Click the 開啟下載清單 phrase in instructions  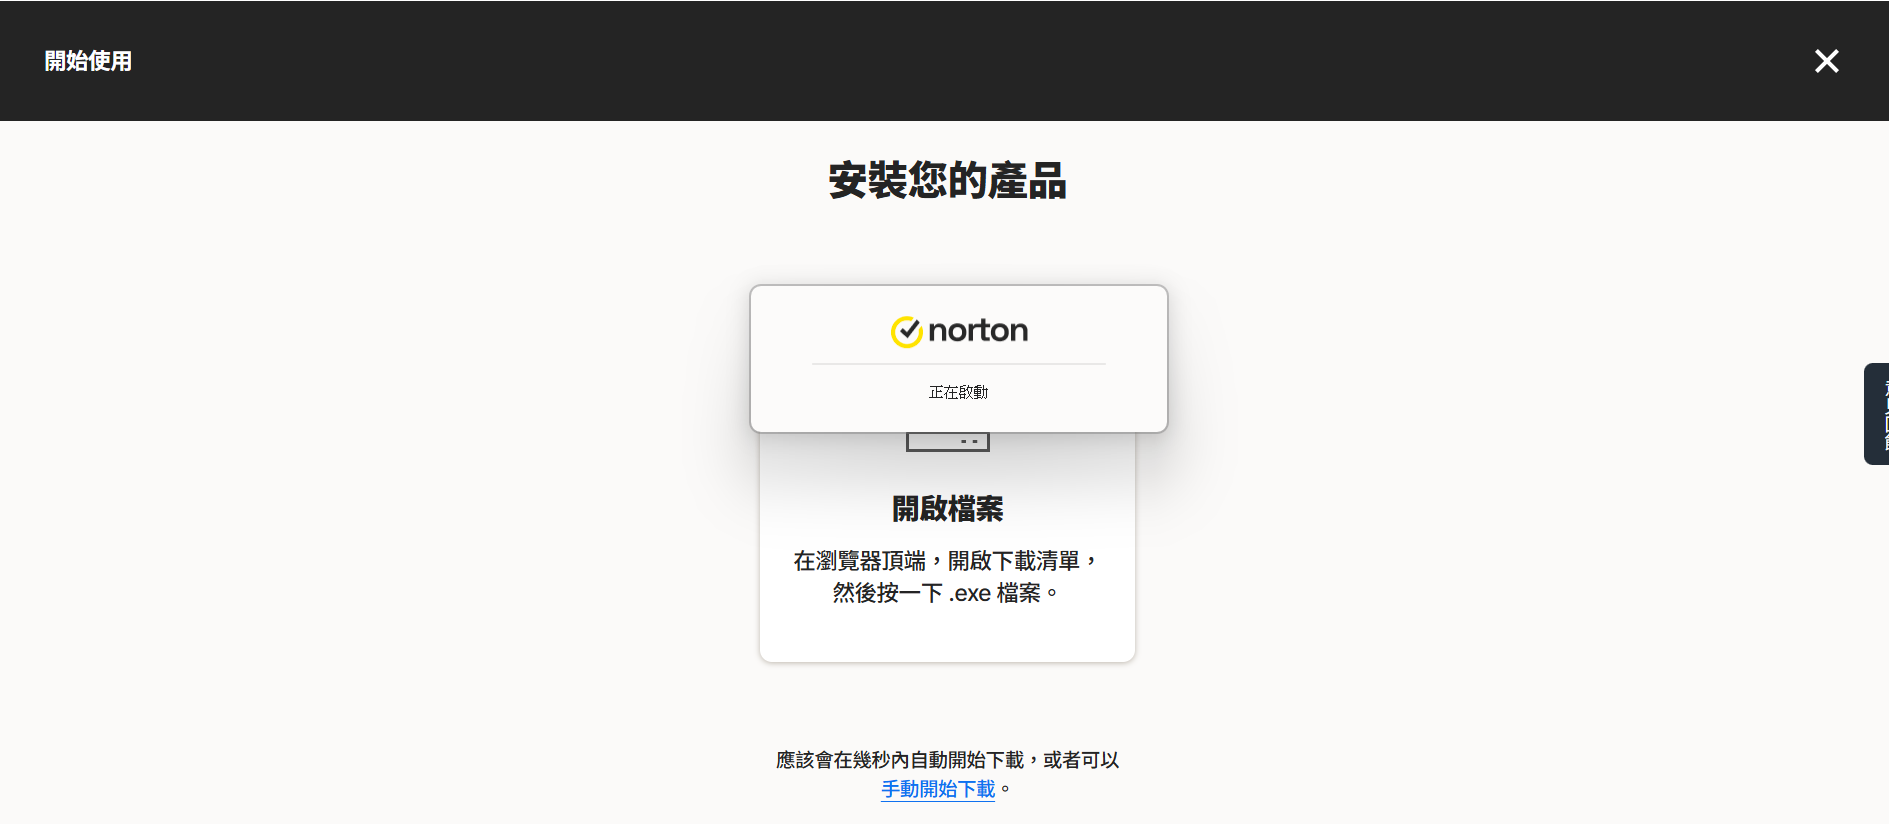tap(1014, 561)
